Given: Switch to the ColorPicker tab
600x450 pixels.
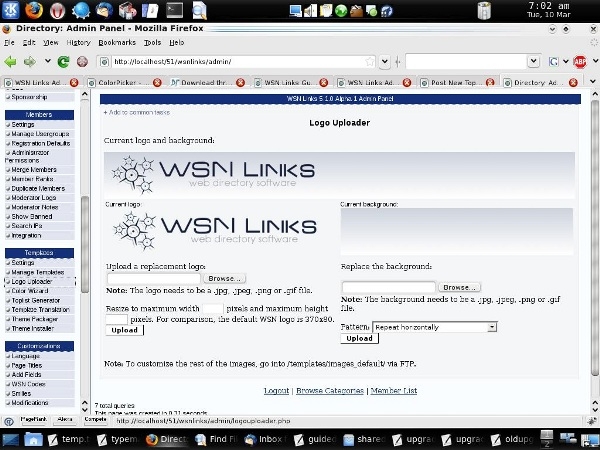Looking at the screenshot, I should pyautogui.click(x=123, y=82).
